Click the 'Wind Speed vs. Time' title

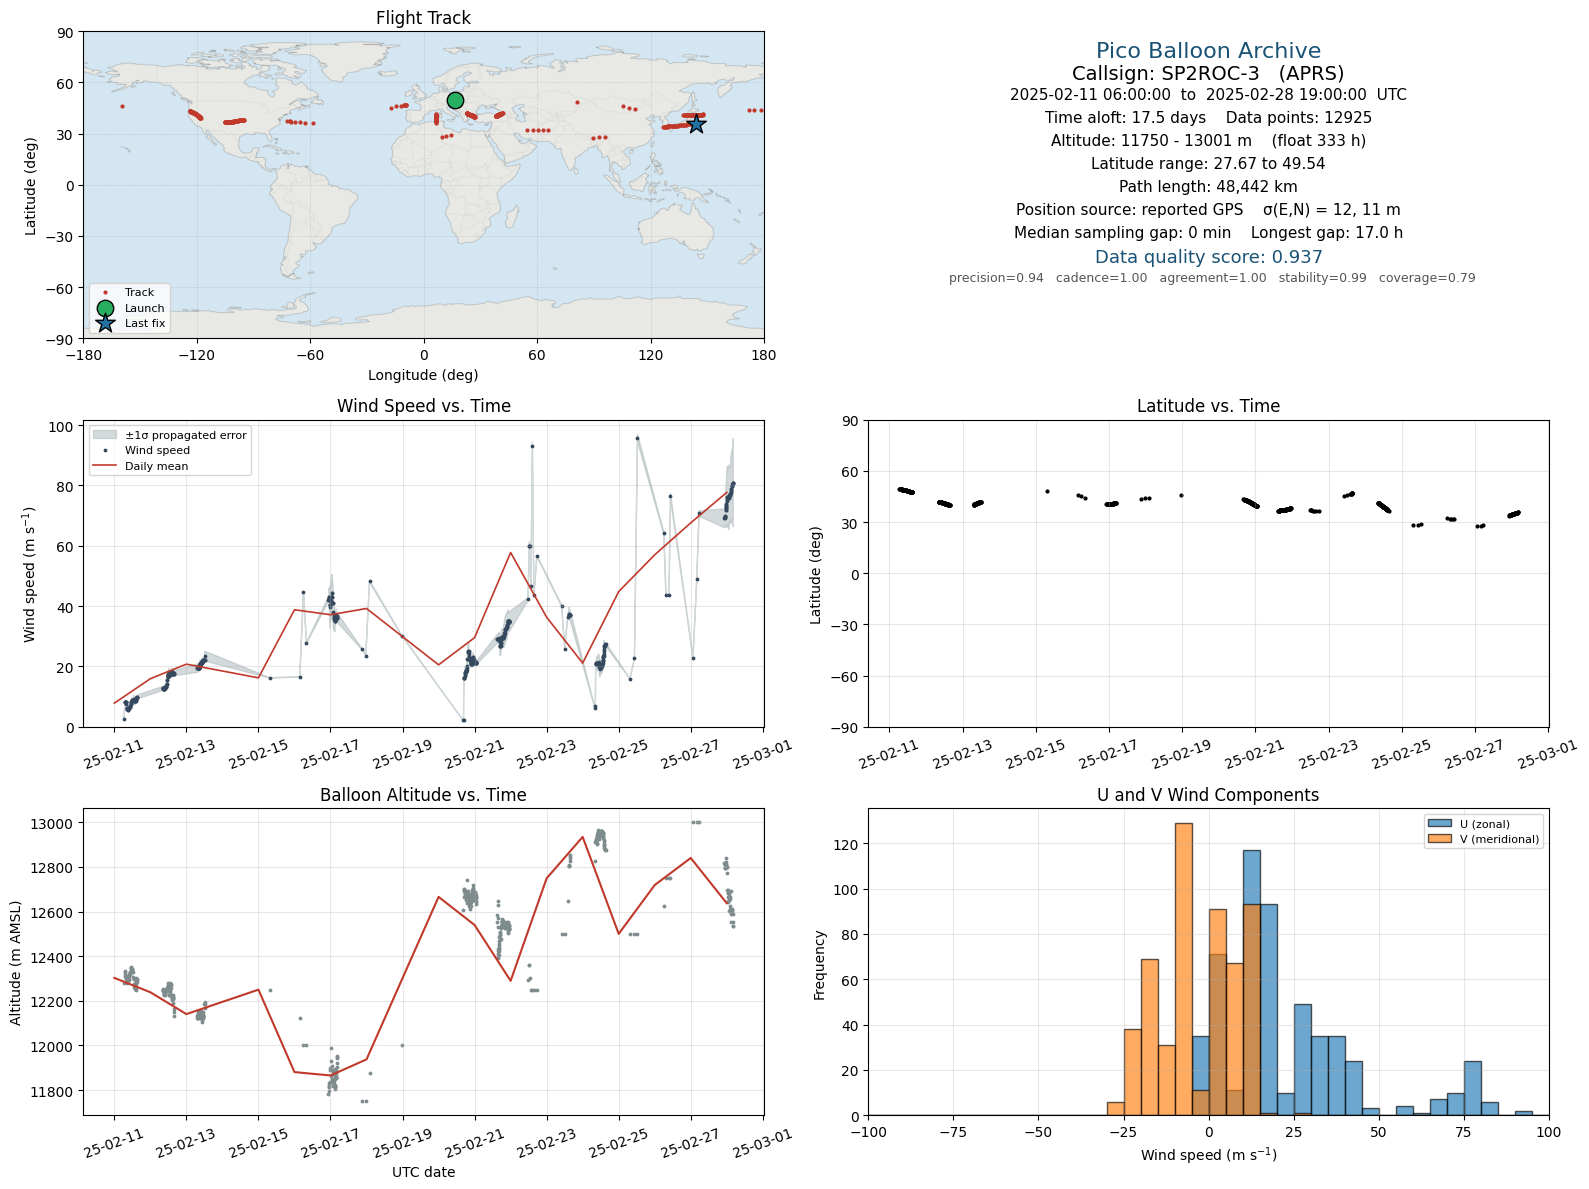(x=423, y=406)
